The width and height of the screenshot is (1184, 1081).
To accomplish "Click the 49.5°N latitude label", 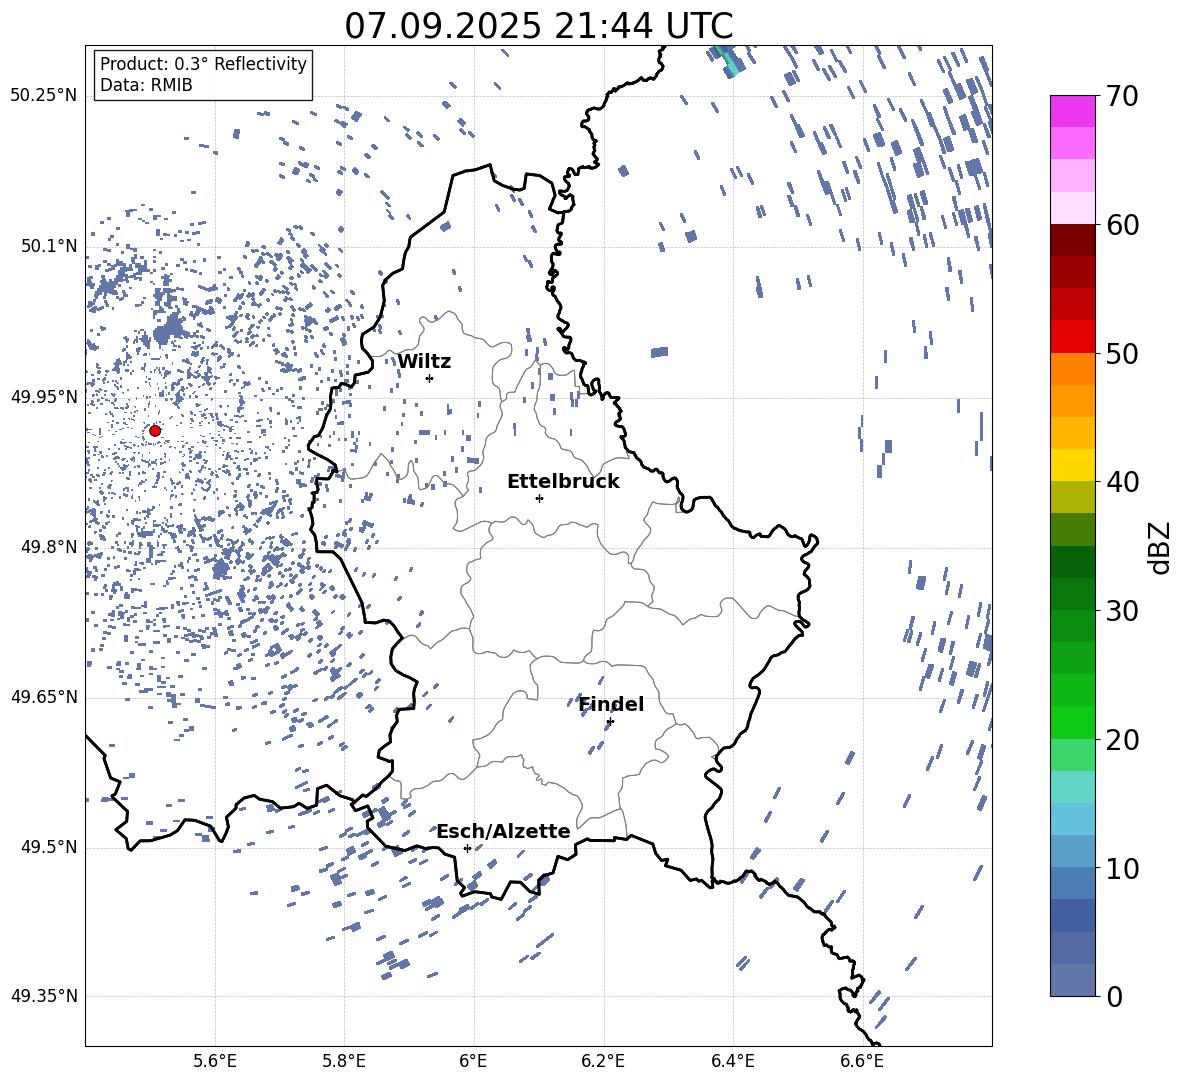I will 48,848.
